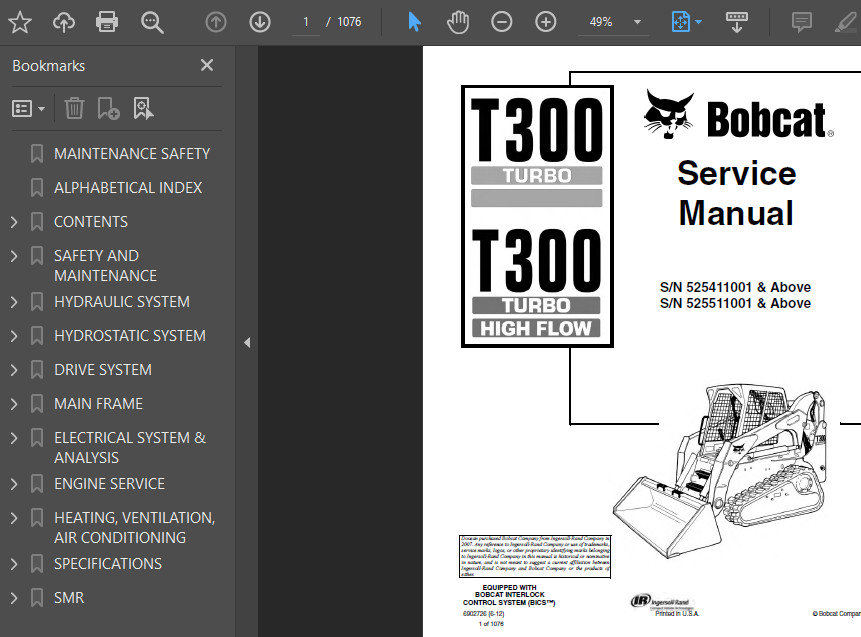Zoom out with minus button
Screen dimensions: 861x637
[x=501, y=22]
